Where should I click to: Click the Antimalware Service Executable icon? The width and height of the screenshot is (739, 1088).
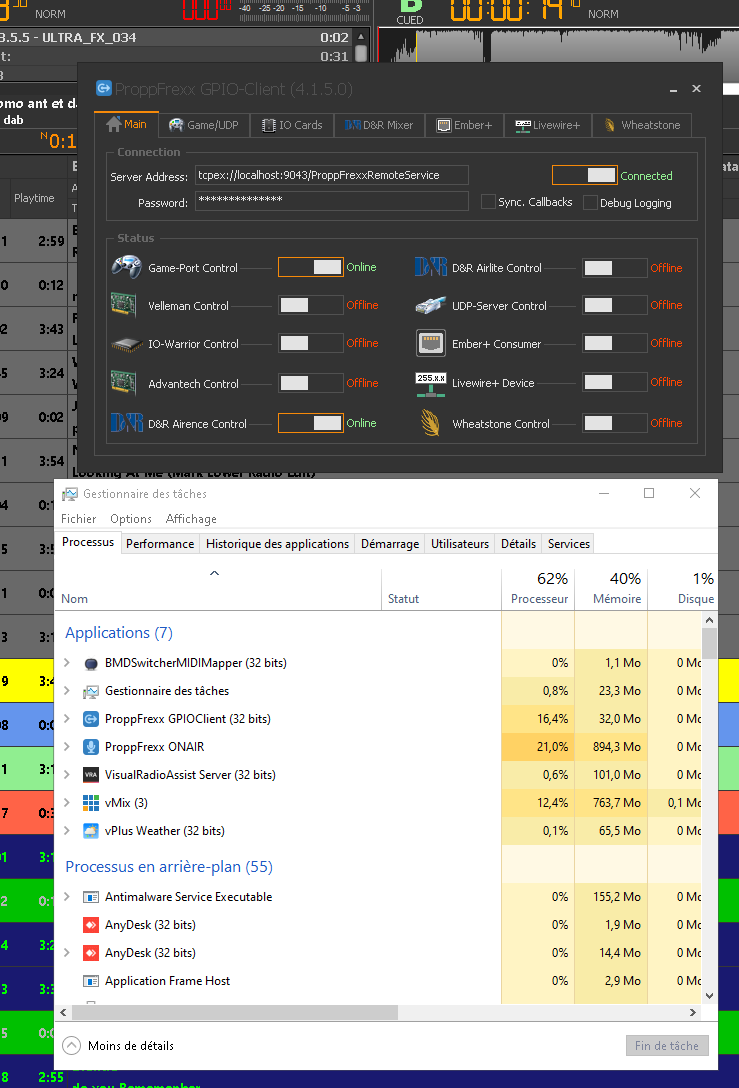click(91, 897)
